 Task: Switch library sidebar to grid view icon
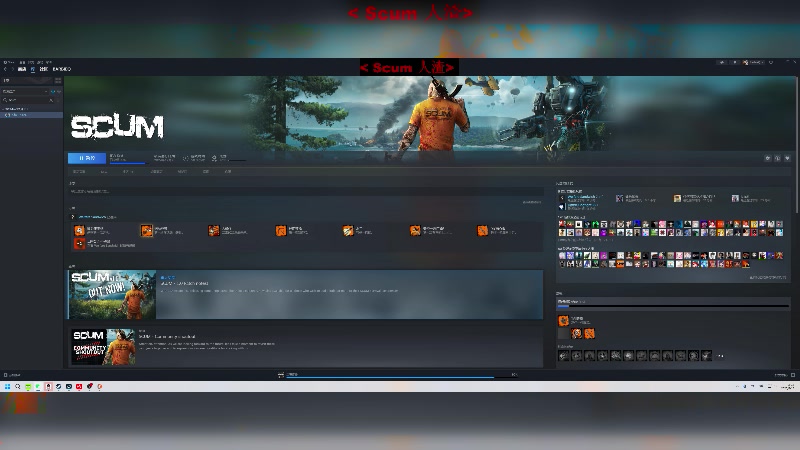[58, 80]
